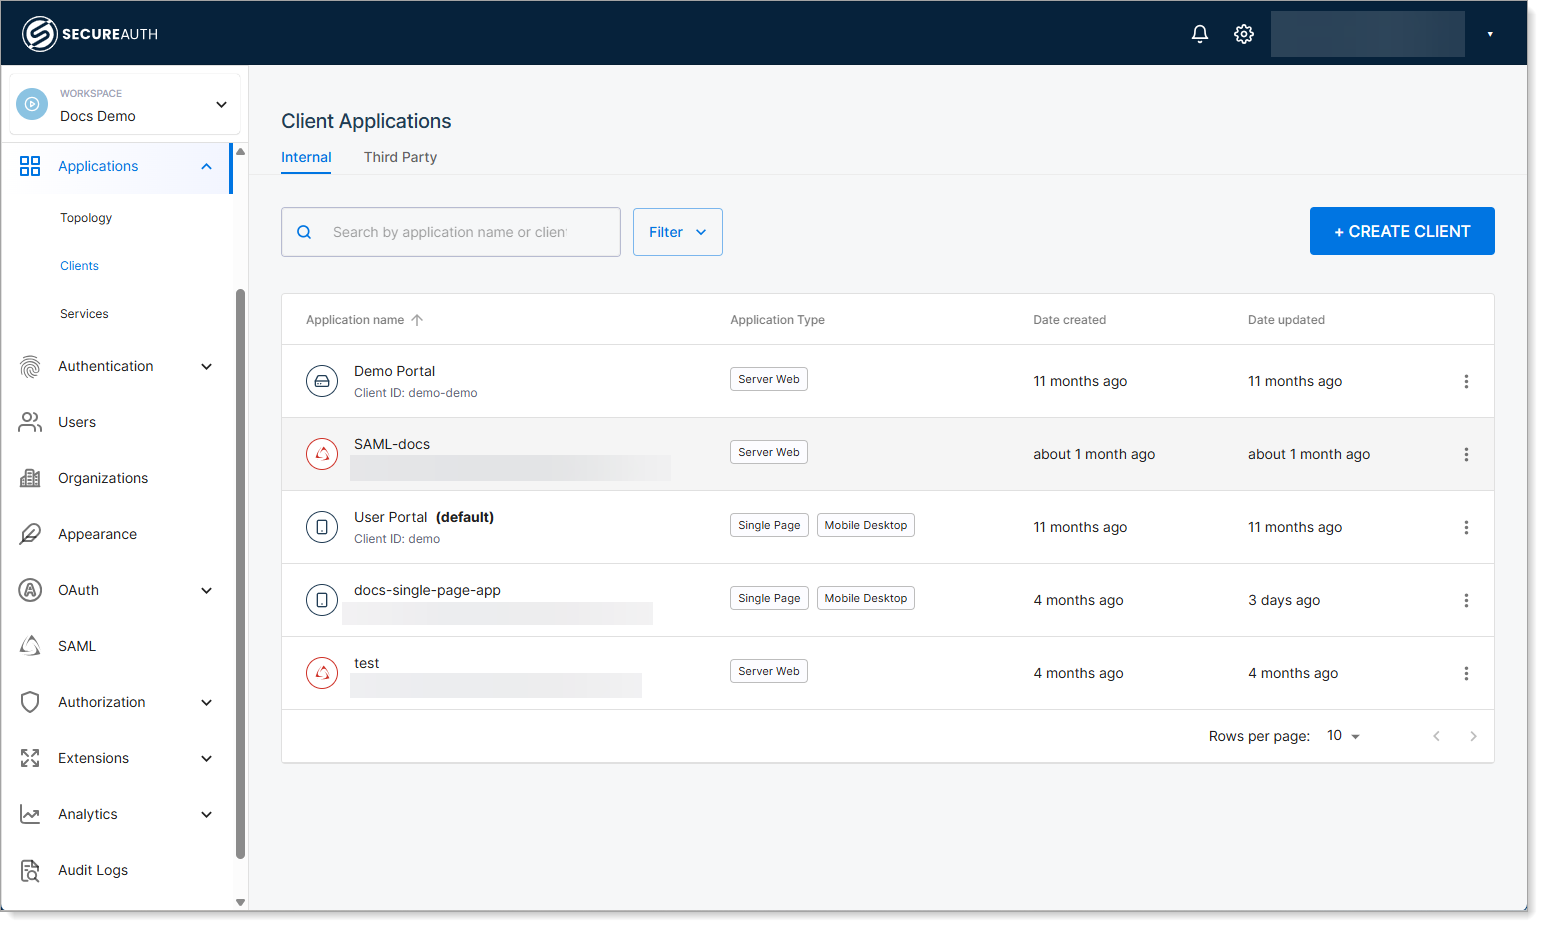Open the SAML-docs row options menu

pyautogui.click(x=1466, y=454)
